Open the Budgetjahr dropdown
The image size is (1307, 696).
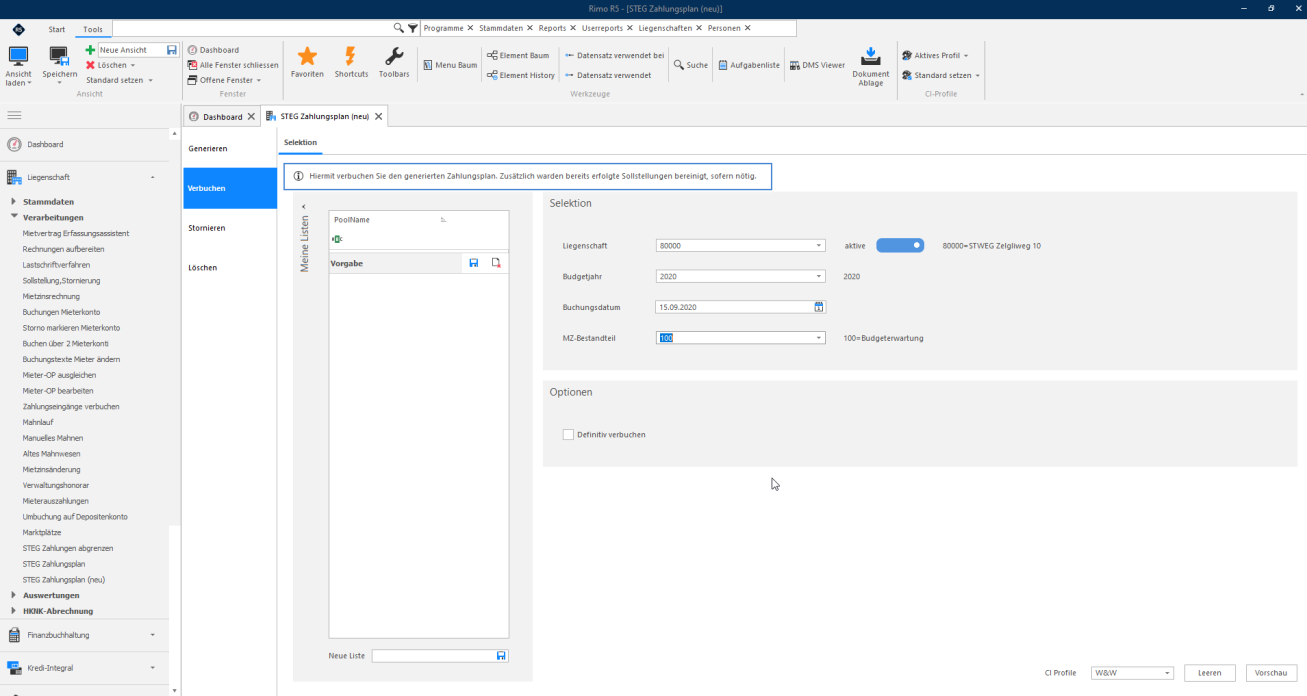[819, 277]
